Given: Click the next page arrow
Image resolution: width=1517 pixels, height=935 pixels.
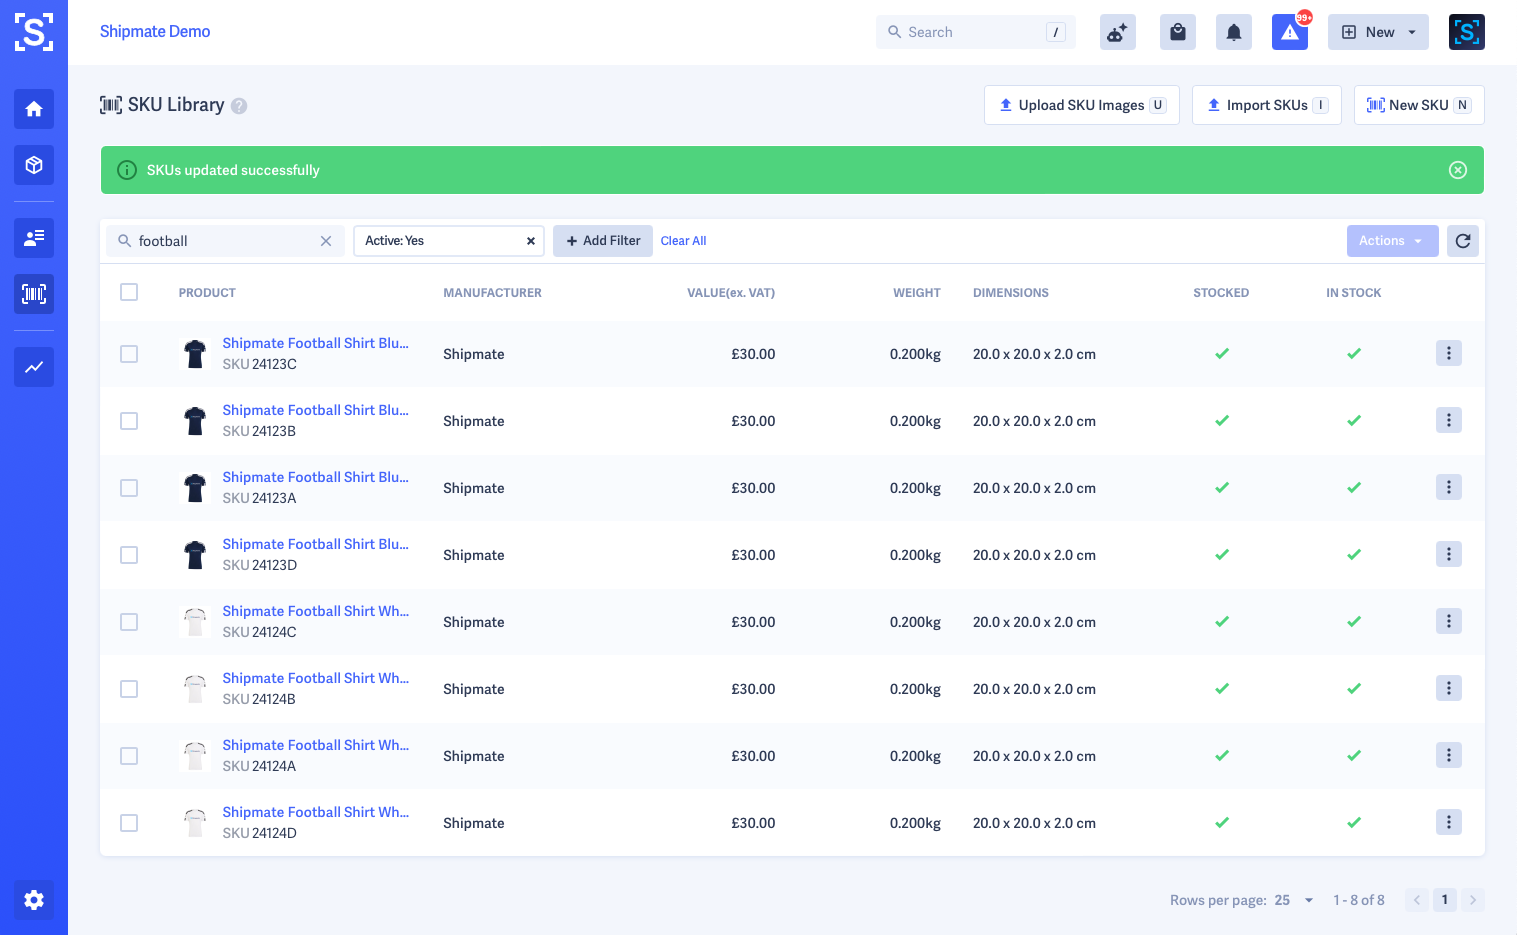Looking at the screenshot, I should click(1473, 900).
